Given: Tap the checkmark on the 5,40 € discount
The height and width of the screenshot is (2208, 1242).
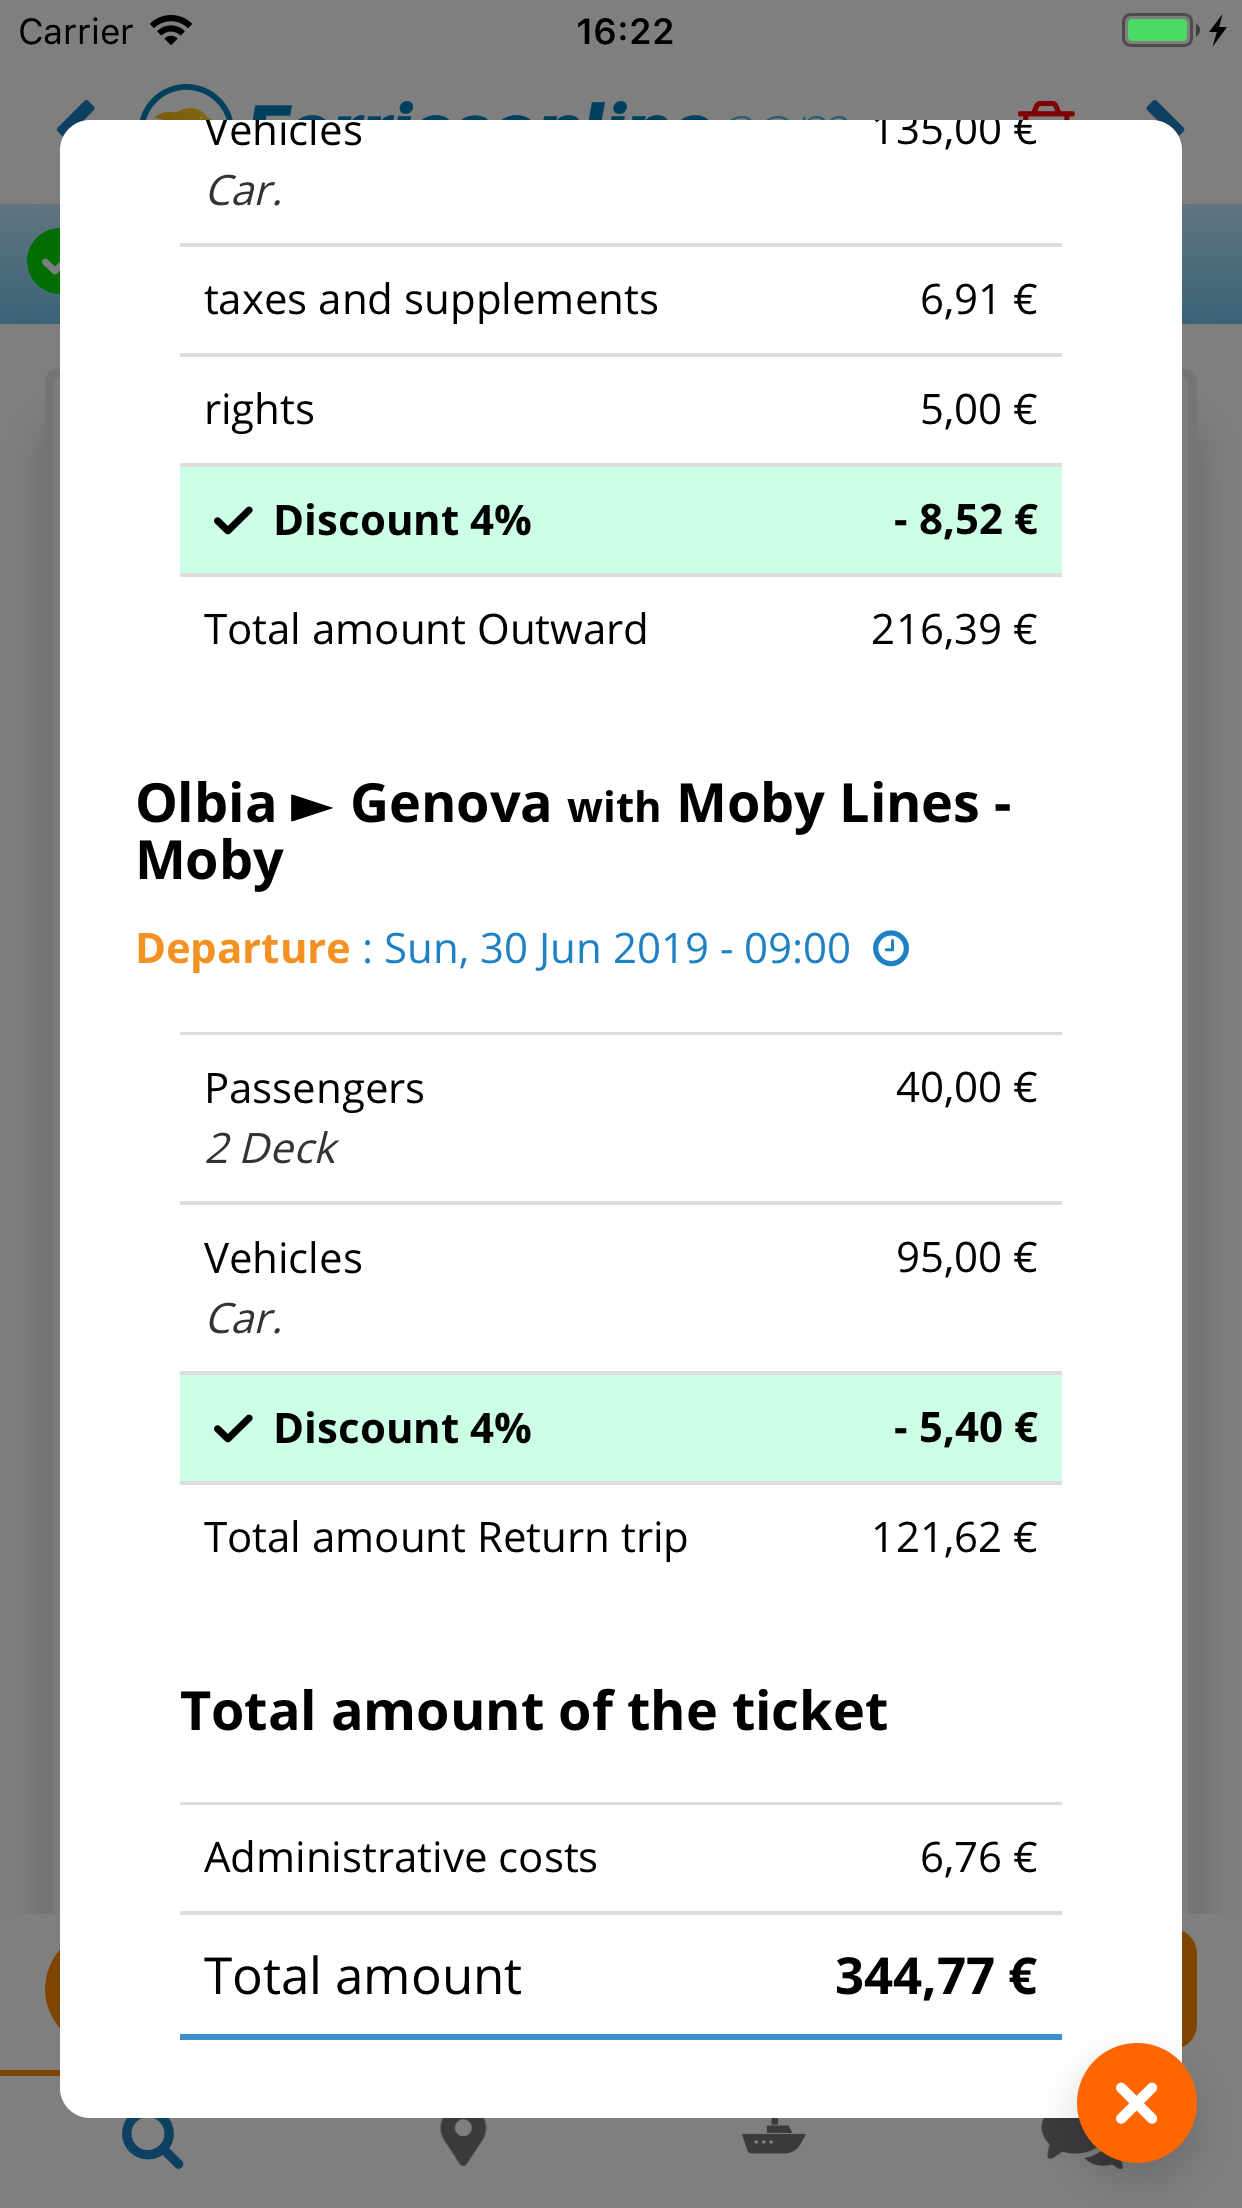Looking at the screenshot, I should coord(233,1429).
